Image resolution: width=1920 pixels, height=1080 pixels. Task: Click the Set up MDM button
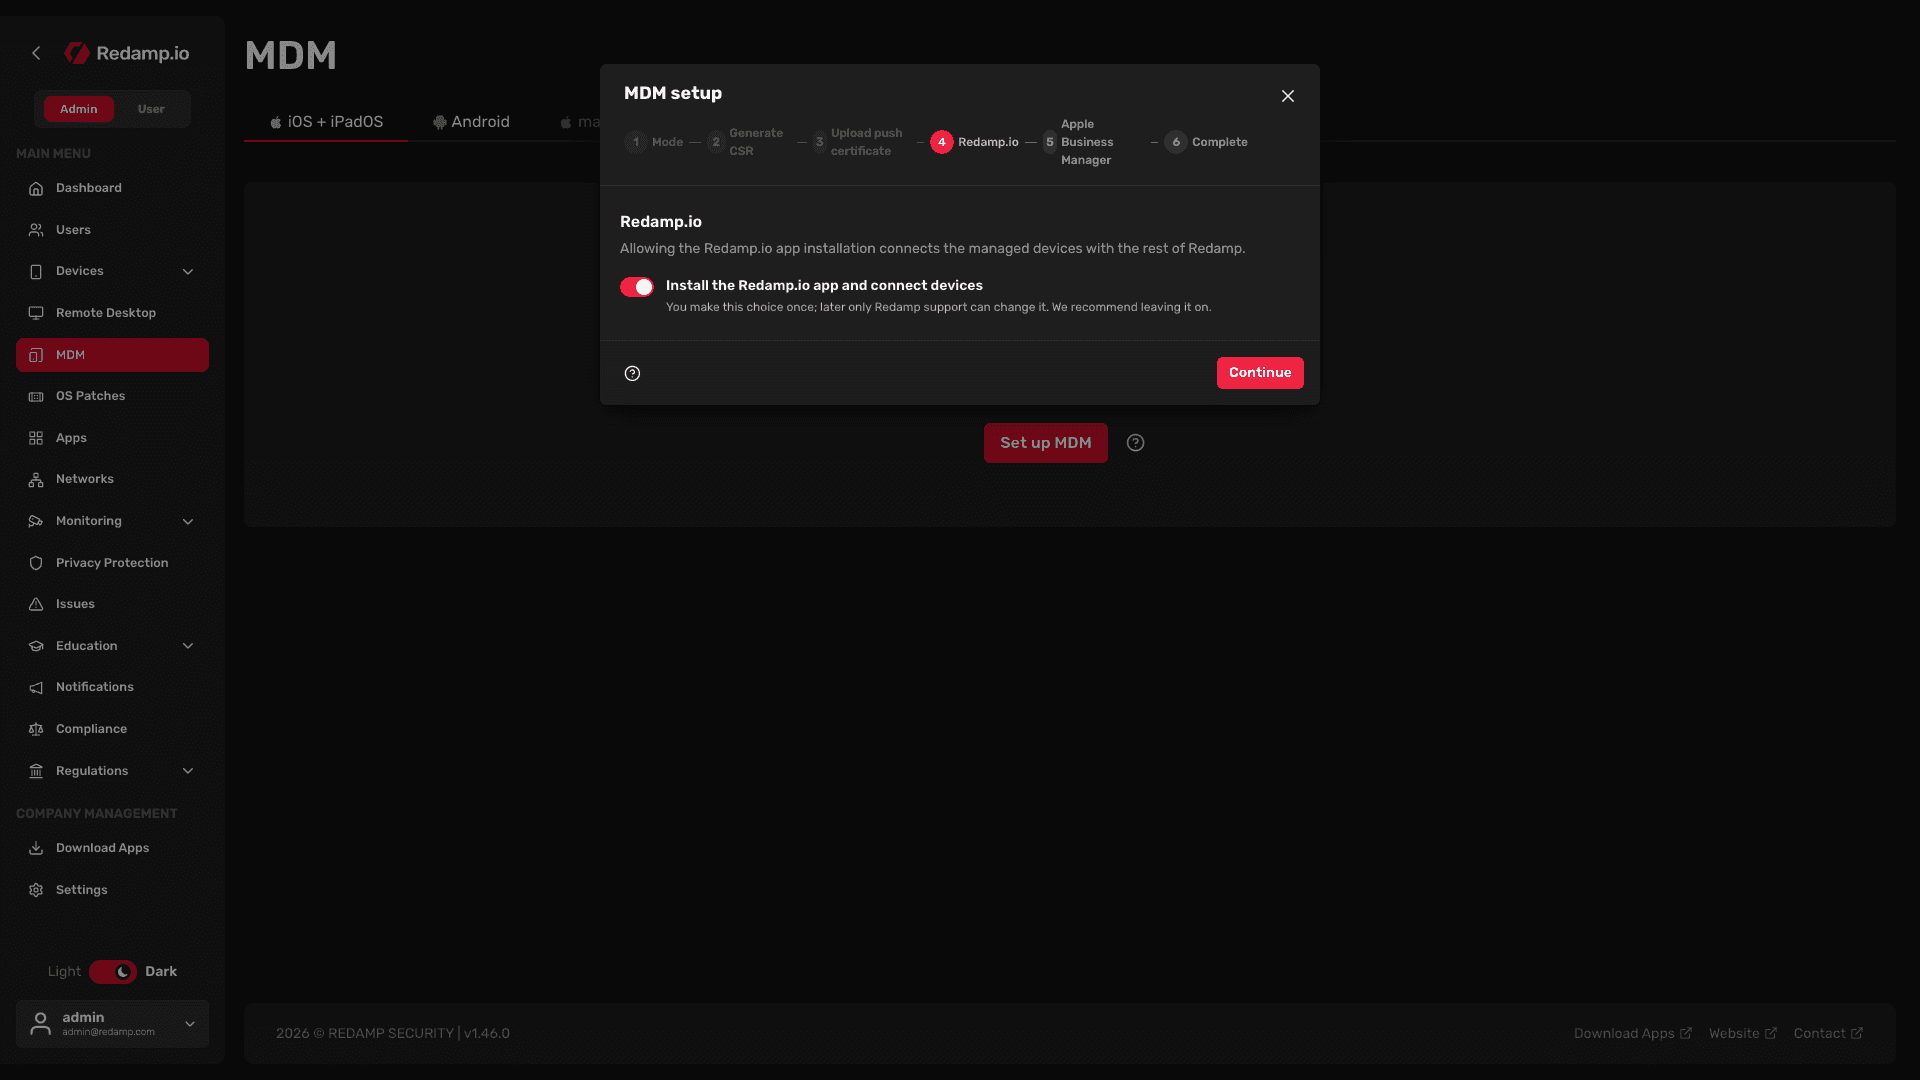tap(1046, 443)
